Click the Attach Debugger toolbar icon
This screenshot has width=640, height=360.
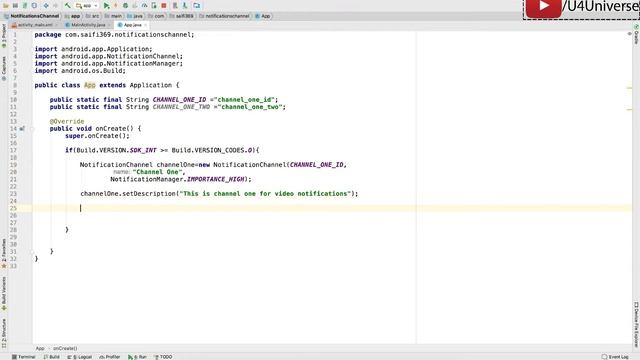pyautogui.click(x=154, y=6)
